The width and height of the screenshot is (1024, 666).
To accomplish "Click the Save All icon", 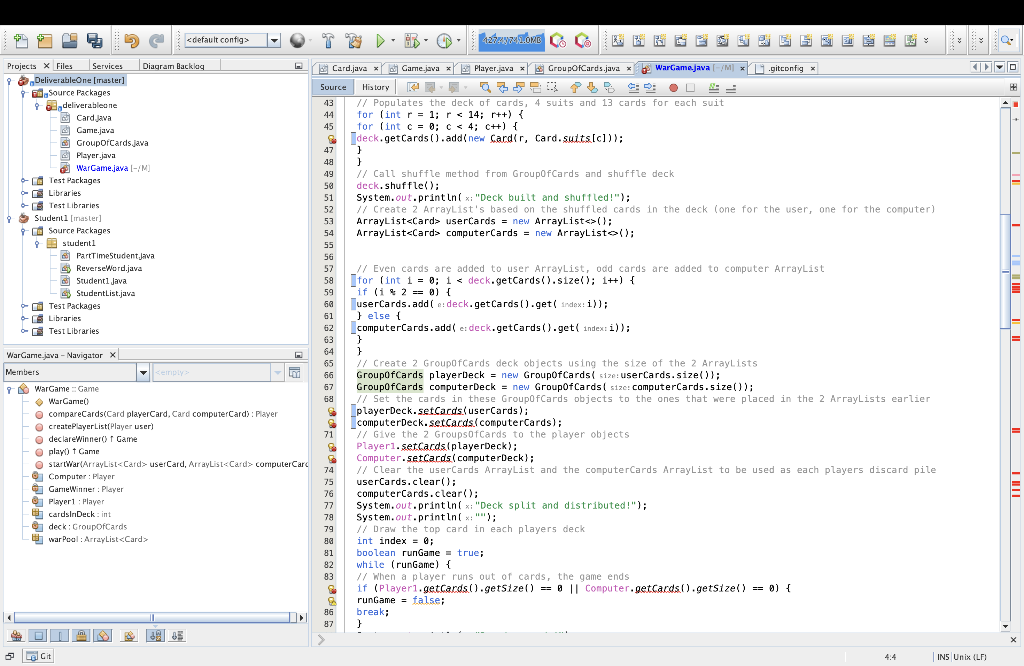I will click(95, 41).
